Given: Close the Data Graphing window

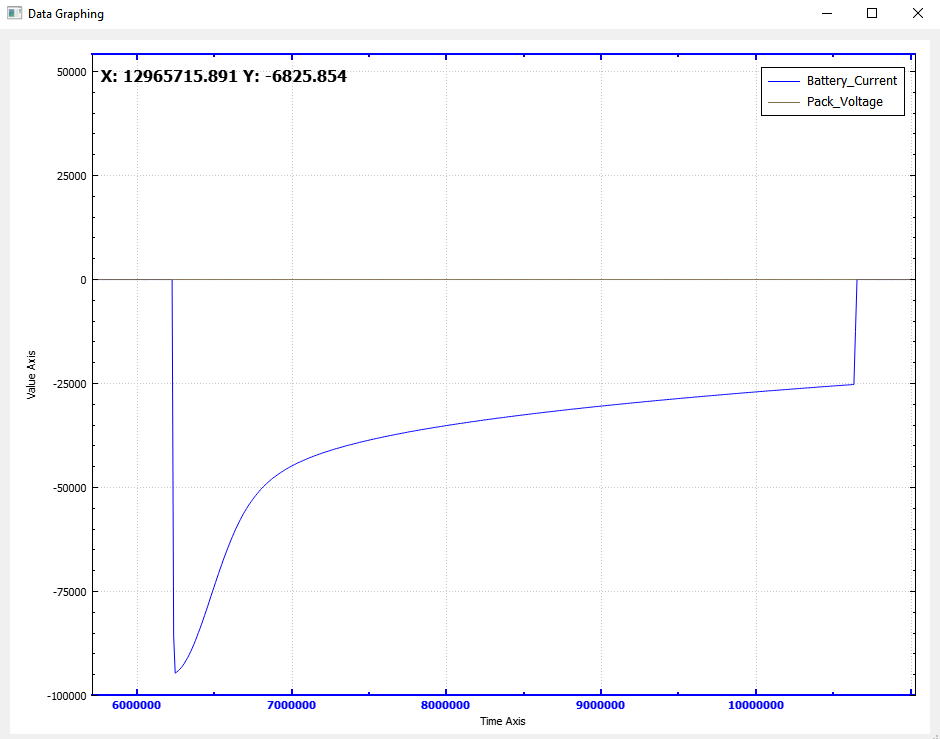Looking at the screenshot, I should (x=918, y=14).
